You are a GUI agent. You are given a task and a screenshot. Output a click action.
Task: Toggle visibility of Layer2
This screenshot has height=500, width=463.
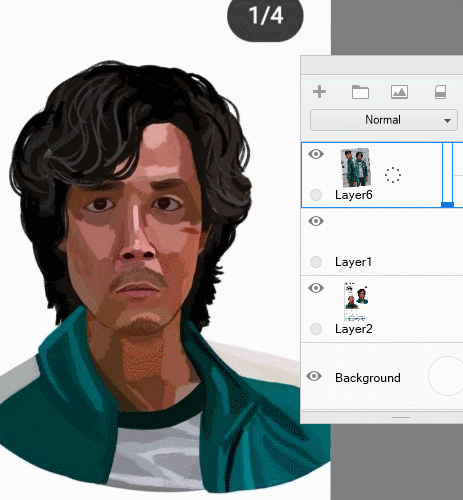click(316, 288)
